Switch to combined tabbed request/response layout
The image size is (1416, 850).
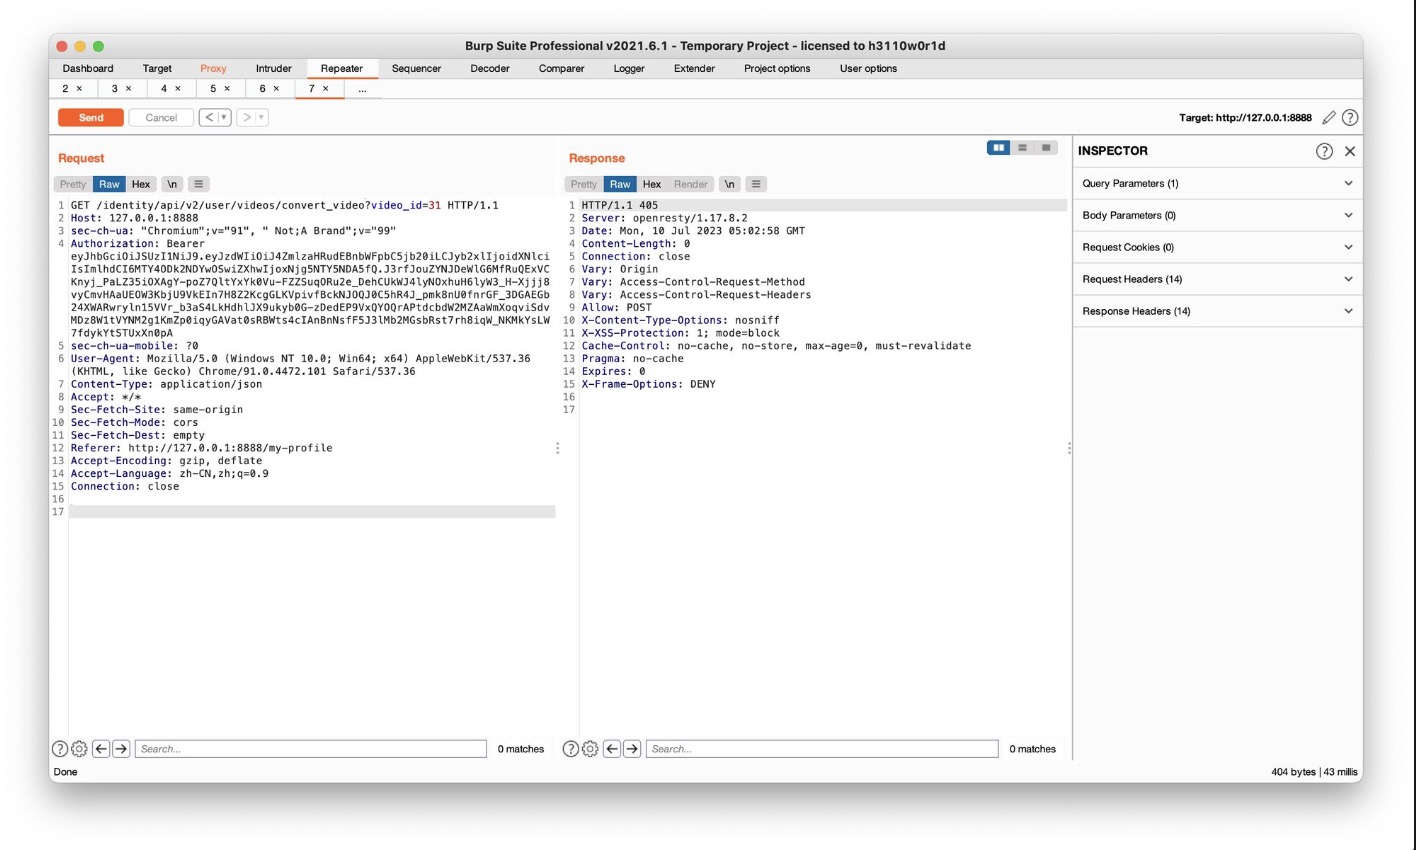1046,148
